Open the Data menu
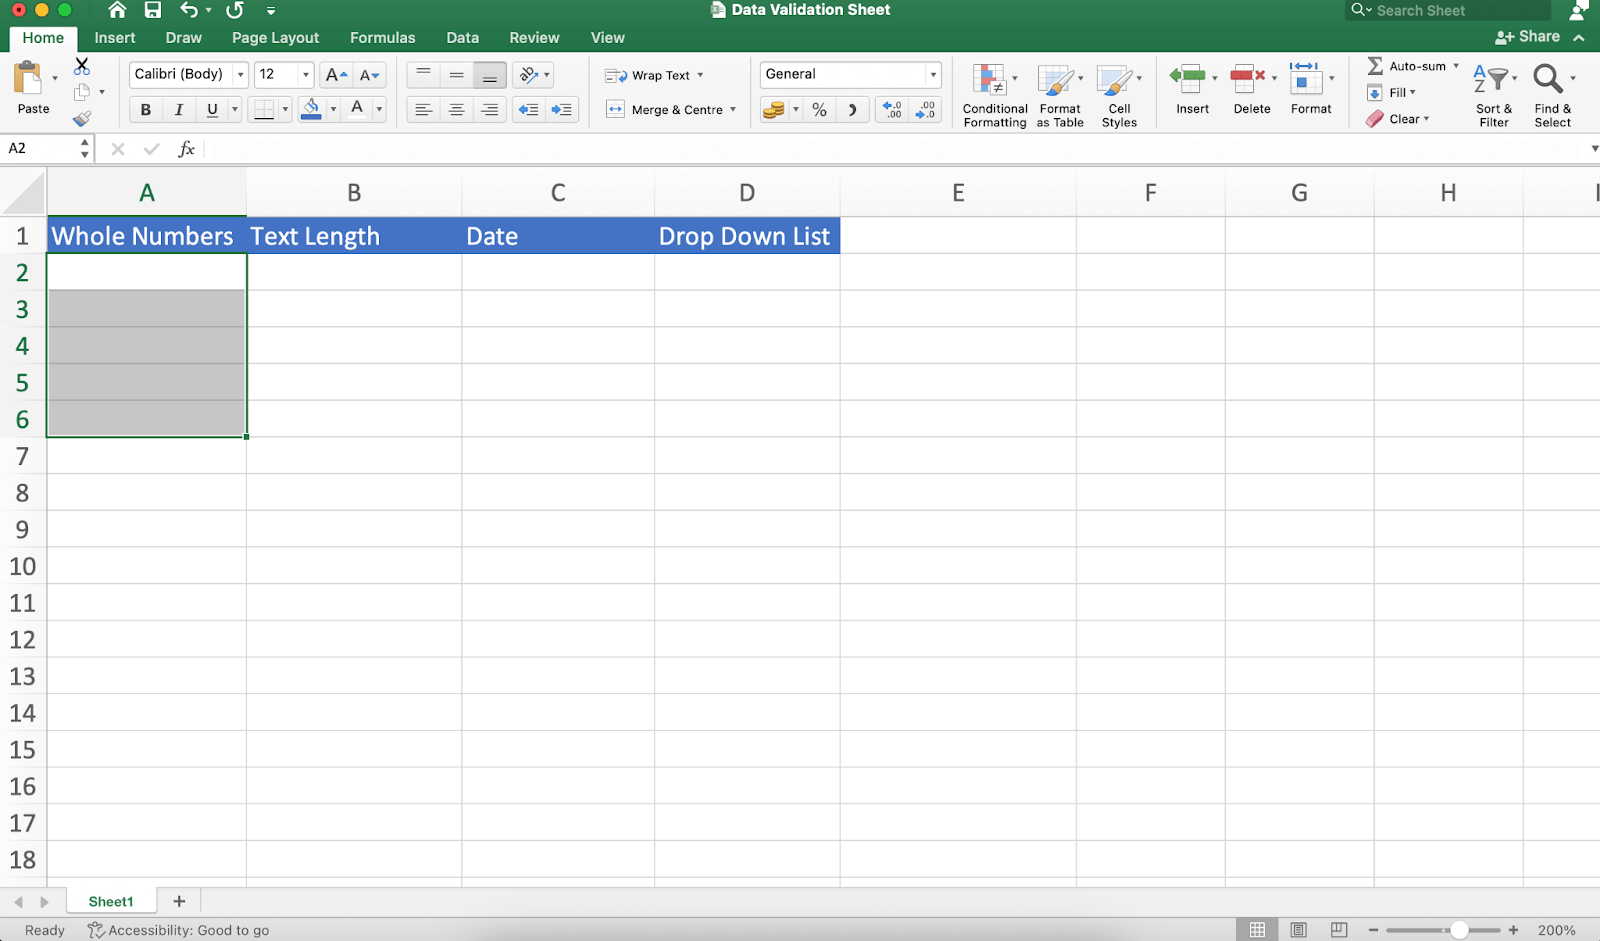Viewport: 1600px width, 941px height. click(x=462, y=37)
